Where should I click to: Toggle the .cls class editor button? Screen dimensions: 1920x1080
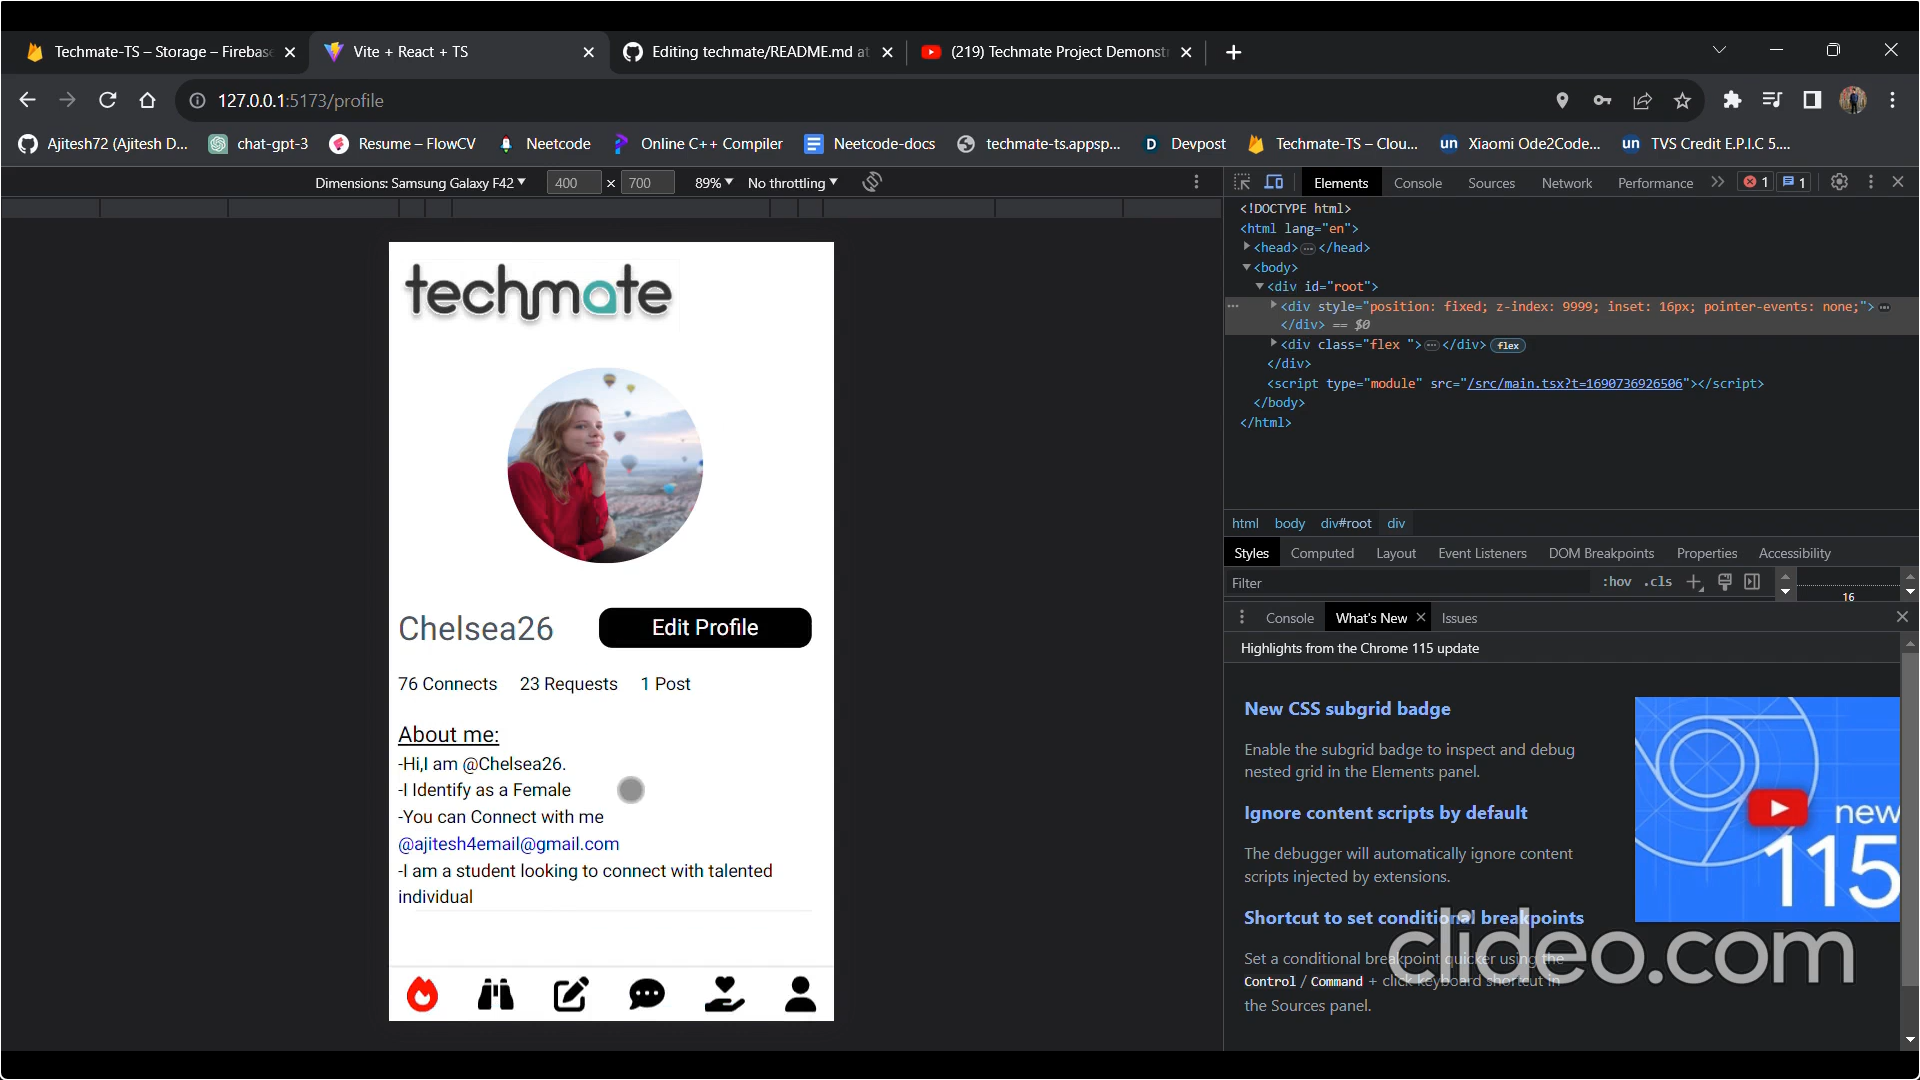1657,582
